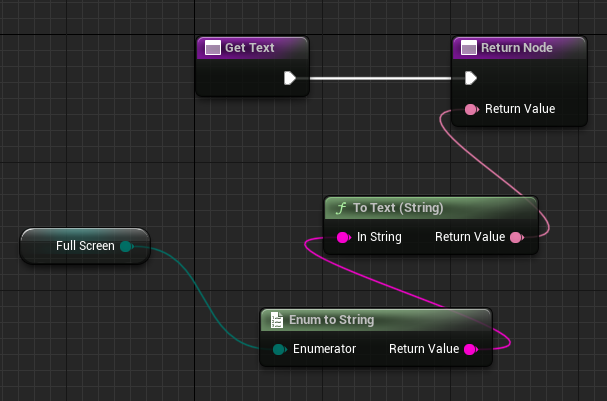This screenshot has height=401, width=607.
Task: Click the Return Node header icon
Action: 469,48
